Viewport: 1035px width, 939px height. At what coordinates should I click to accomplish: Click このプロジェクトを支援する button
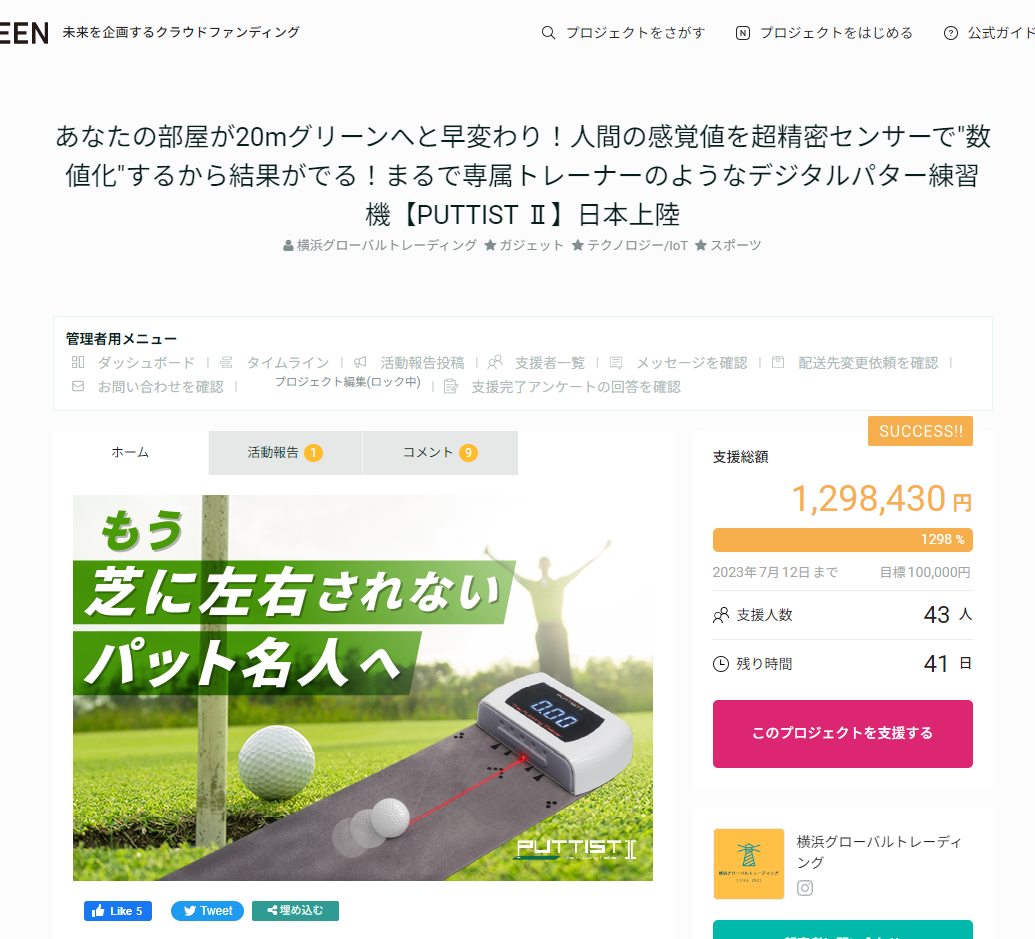[842, 733]
